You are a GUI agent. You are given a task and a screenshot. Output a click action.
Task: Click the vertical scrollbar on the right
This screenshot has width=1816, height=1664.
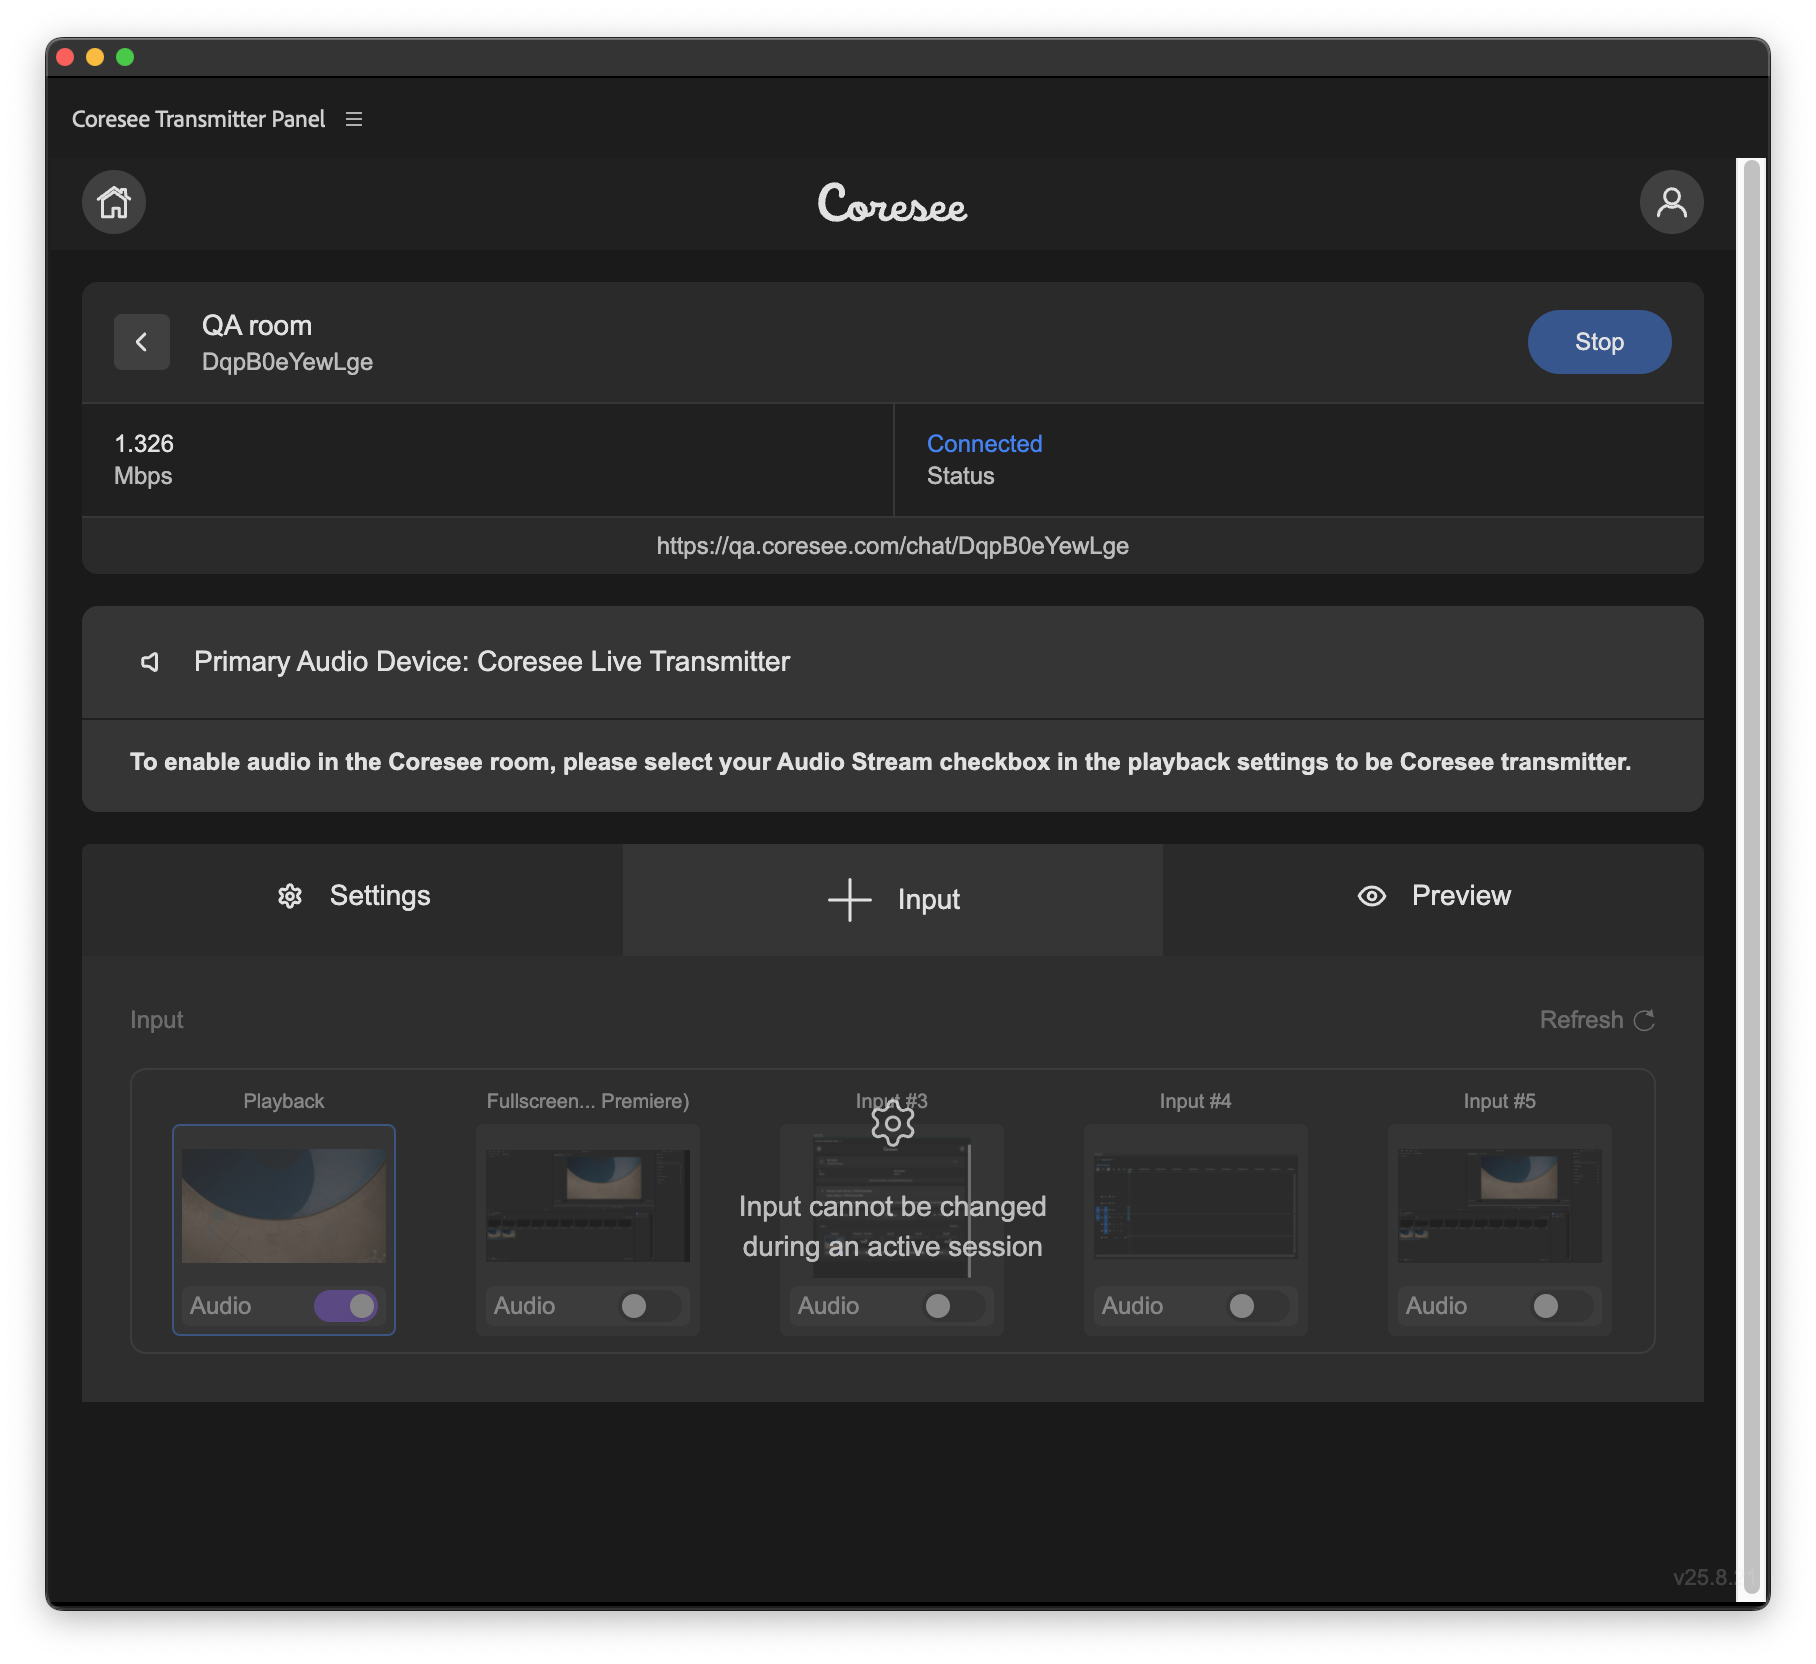pyautogui.click(x=1751, y=878)
